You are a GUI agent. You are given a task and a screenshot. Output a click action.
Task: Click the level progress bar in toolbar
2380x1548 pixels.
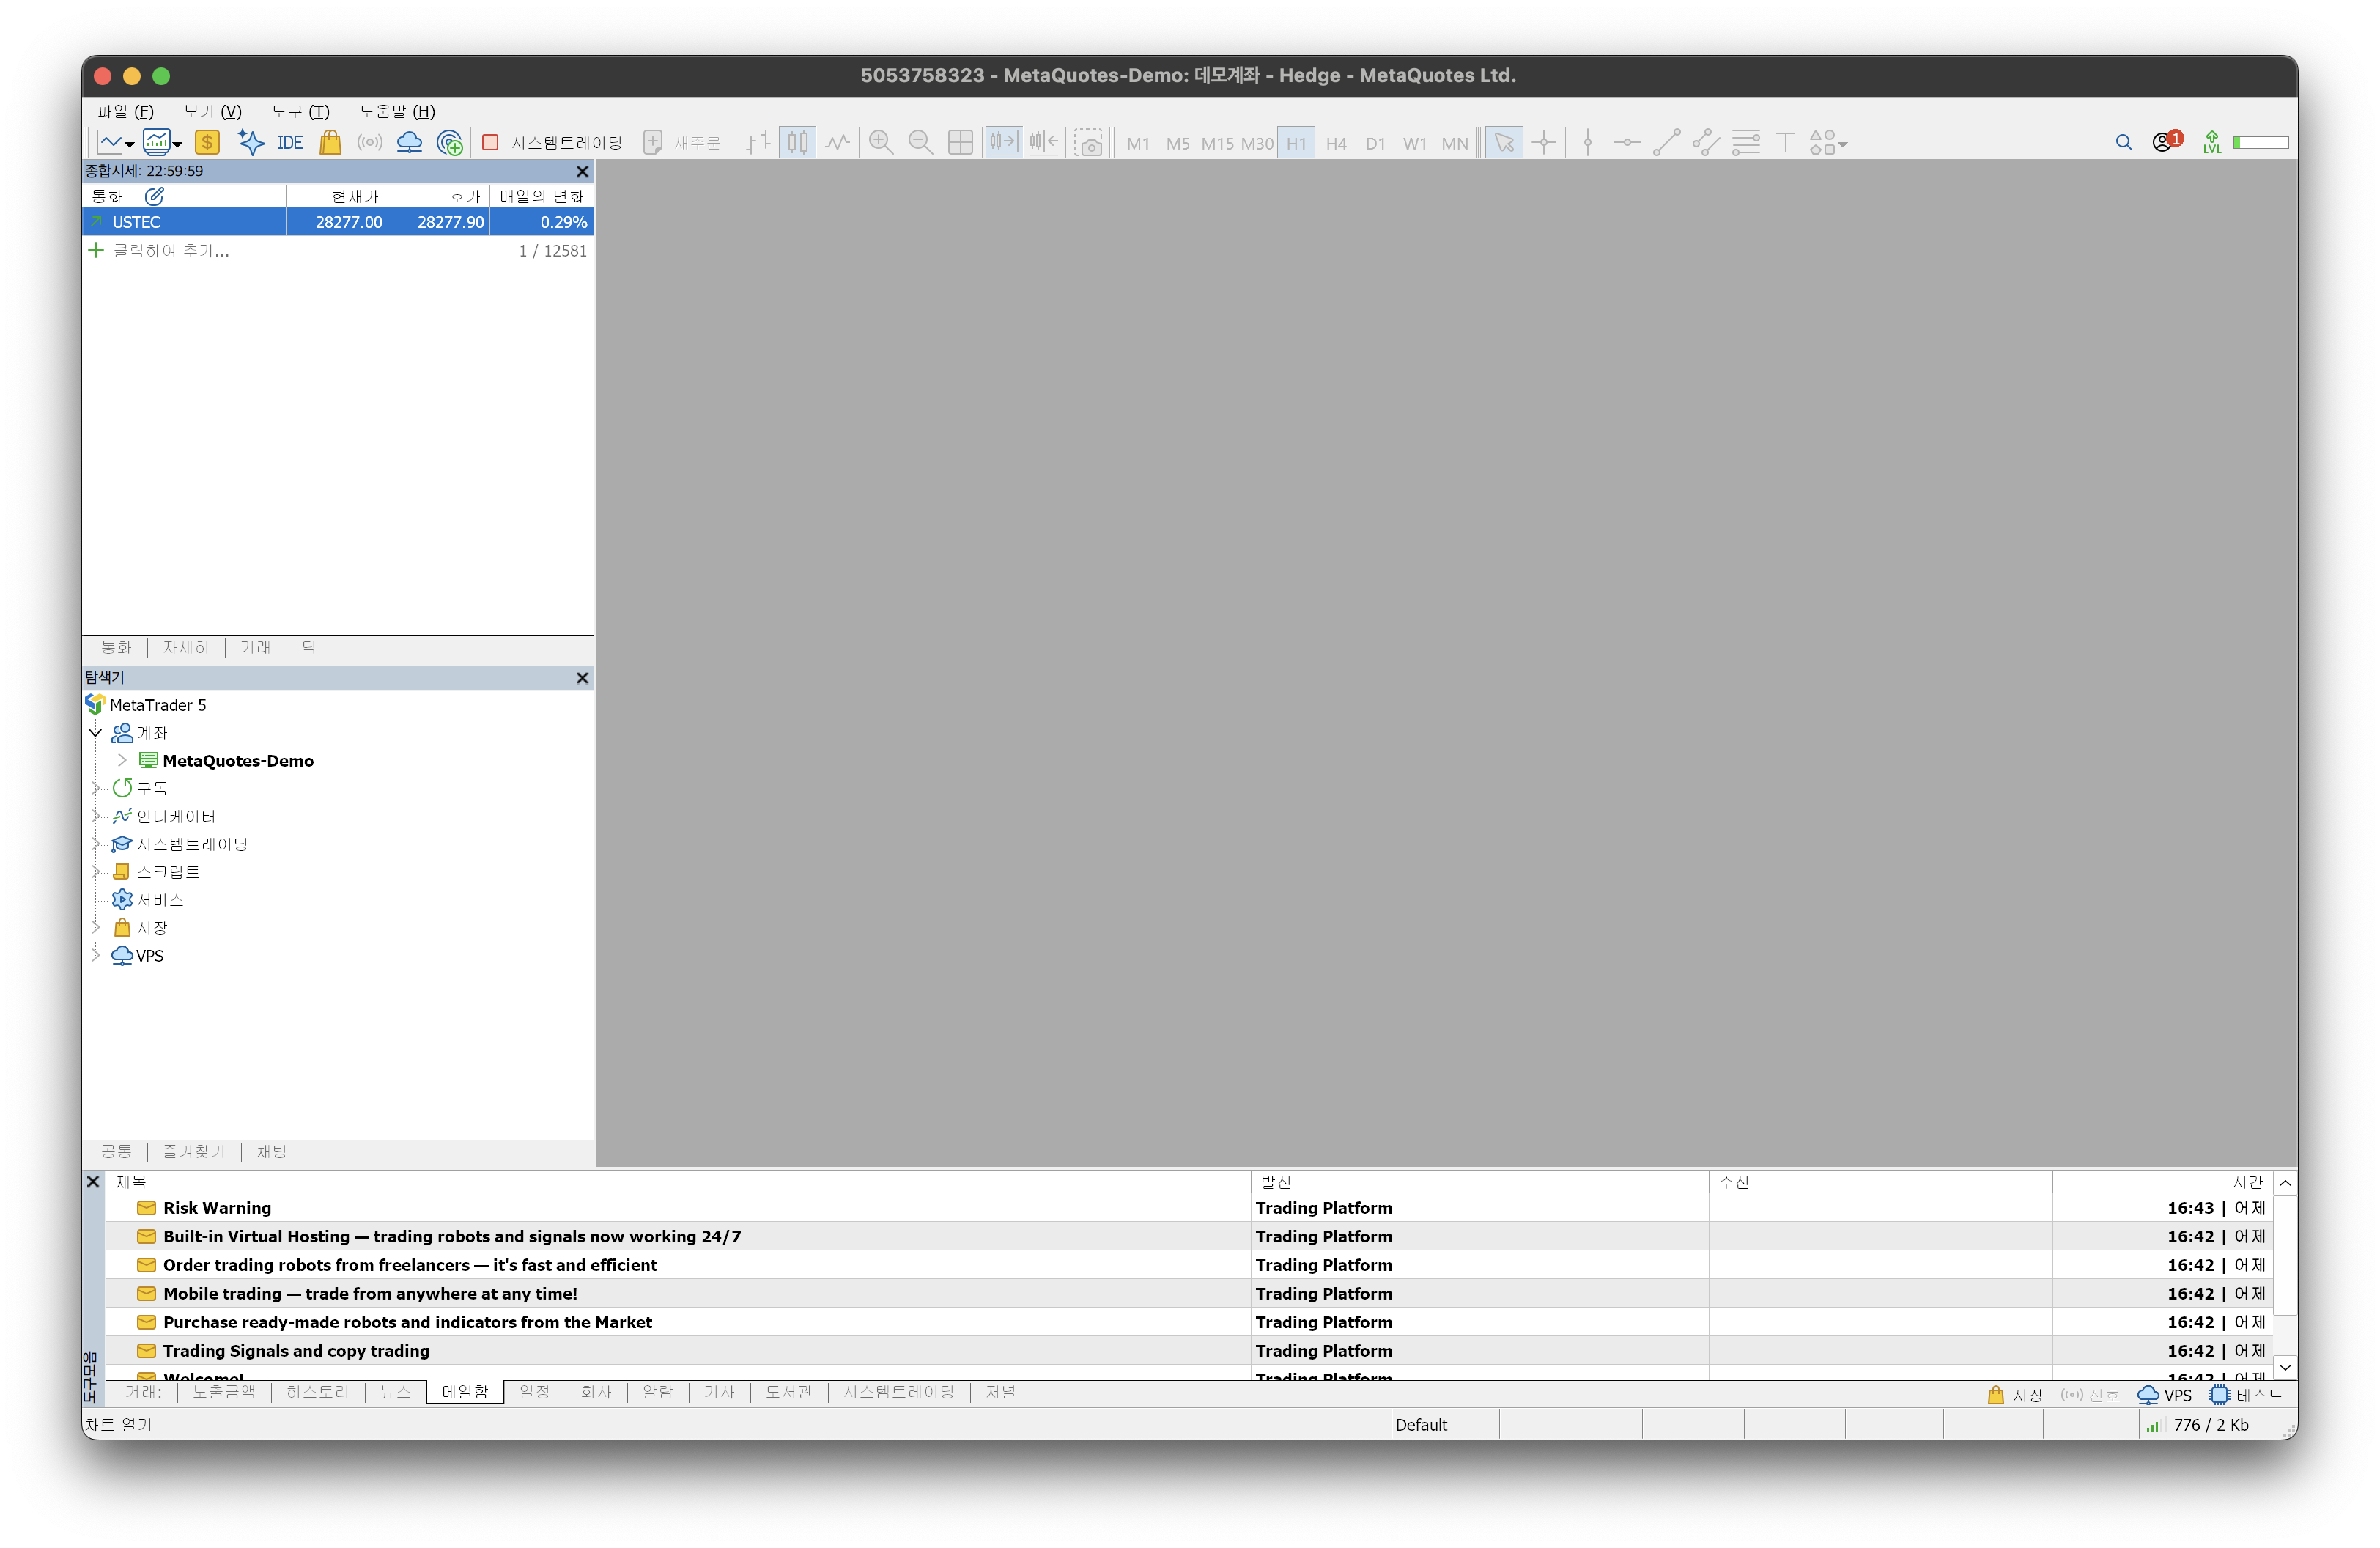(x=2261, y=143)
